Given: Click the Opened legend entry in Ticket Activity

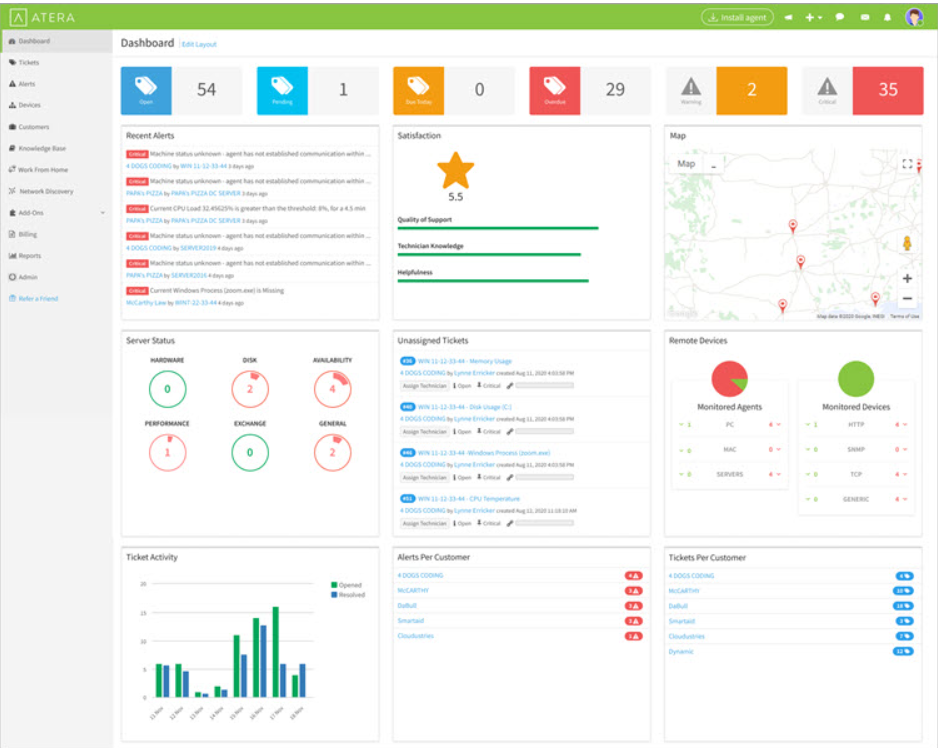Looking at the screenshot, I should point(346,585).
